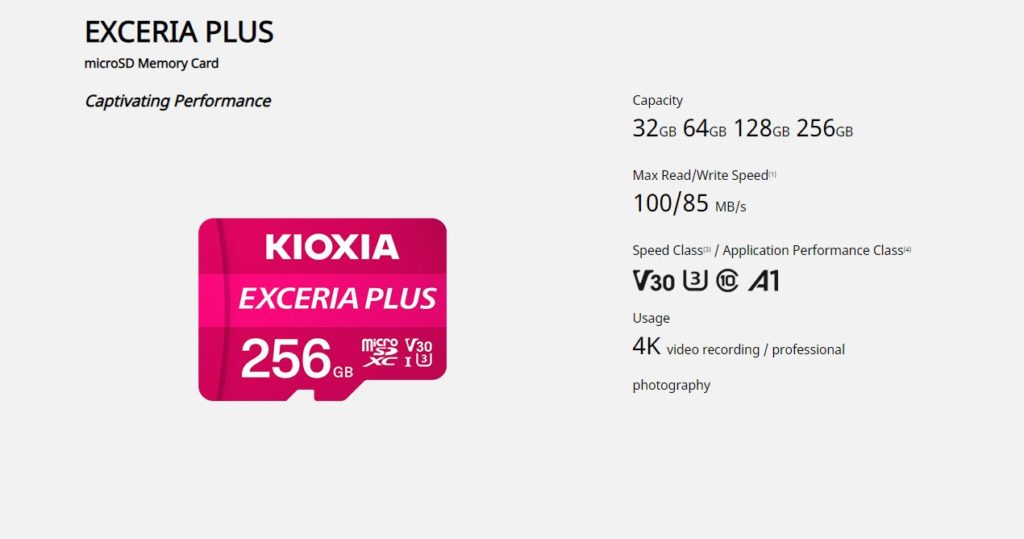Open footnote 1 beside Max Read/Write Speed
This screenshot has width=1024, height=539.
pyautogui.click(x=772, y=174)
